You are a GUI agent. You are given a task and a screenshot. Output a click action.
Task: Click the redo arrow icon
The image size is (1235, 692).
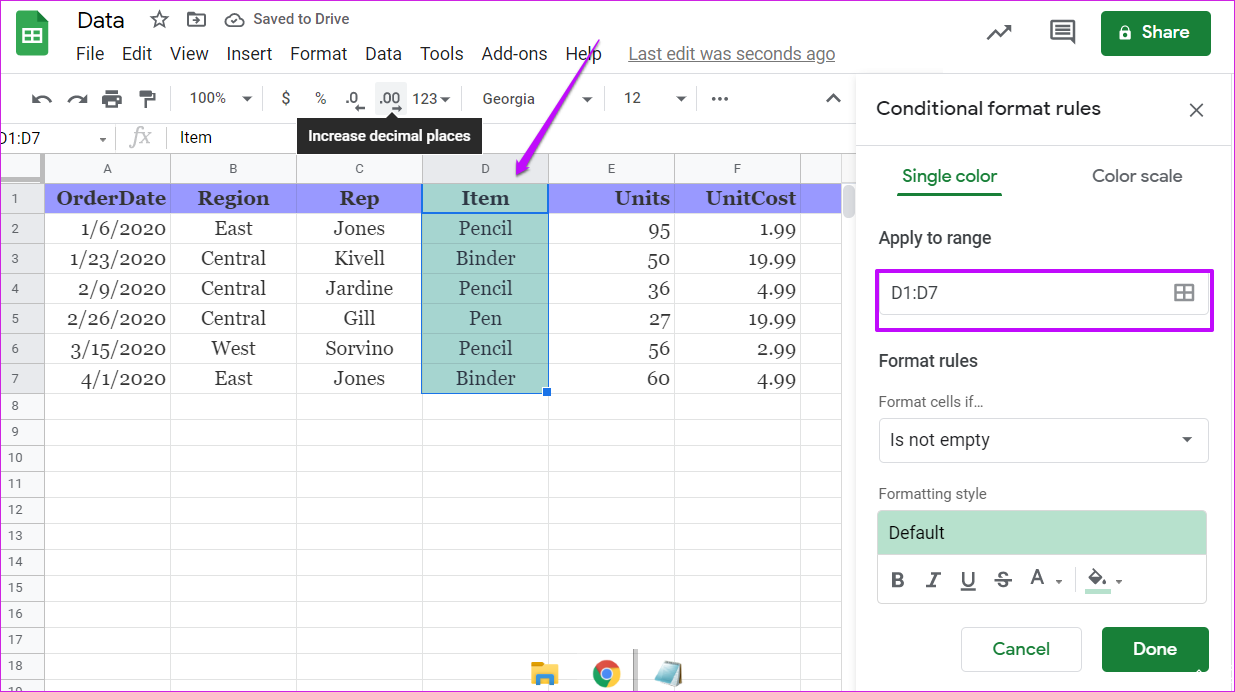click(x=77, y=99)
